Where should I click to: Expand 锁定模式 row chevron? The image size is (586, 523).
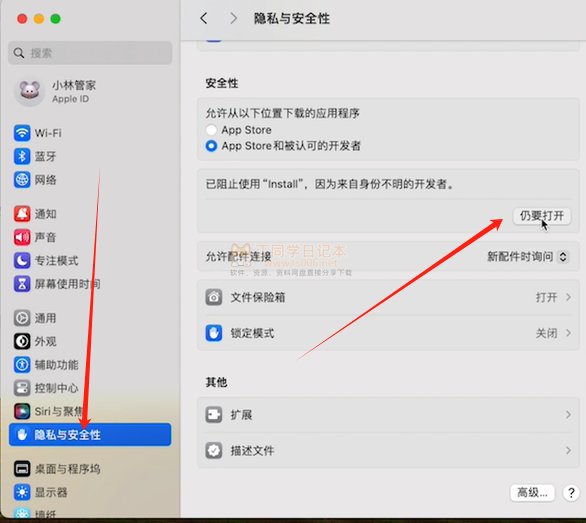click(568, 333)
